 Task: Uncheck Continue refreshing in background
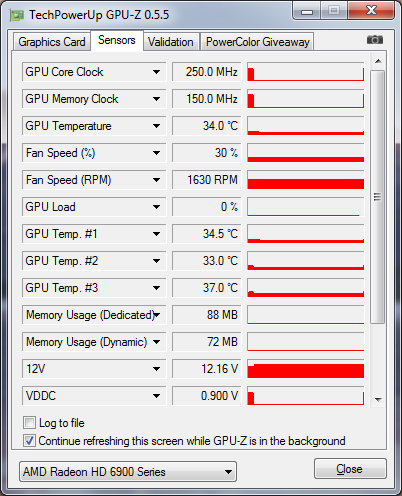[x=29, y=441]
